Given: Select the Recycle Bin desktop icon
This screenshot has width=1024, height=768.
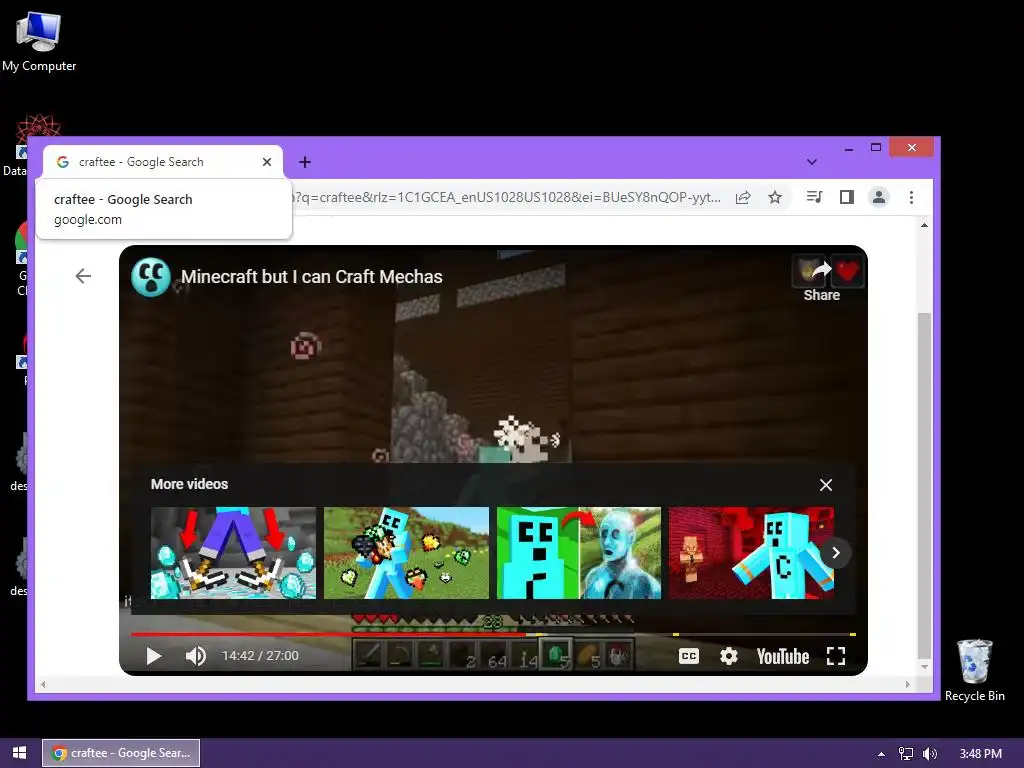Looking at the screenshot, I should tap(974, 670).
